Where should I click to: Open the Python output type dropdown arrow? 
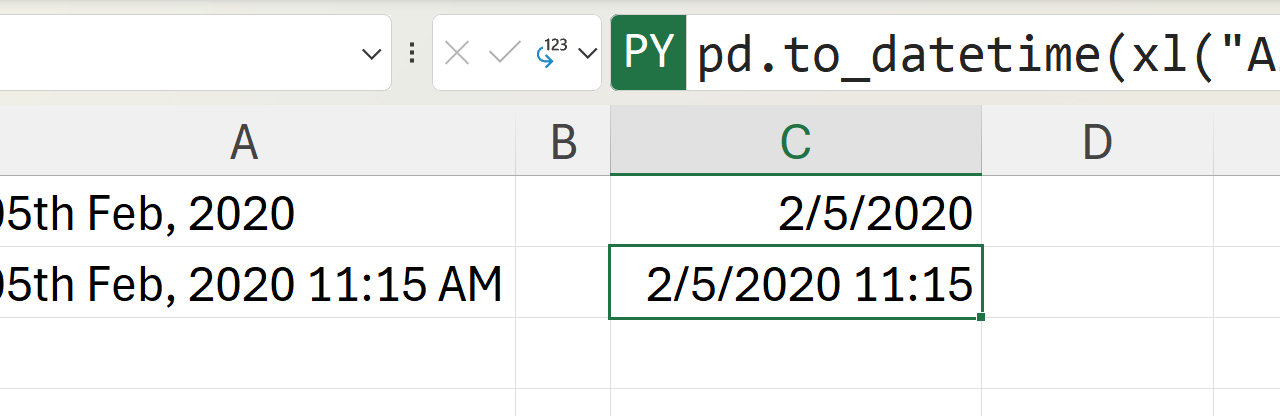click(587, 54)
